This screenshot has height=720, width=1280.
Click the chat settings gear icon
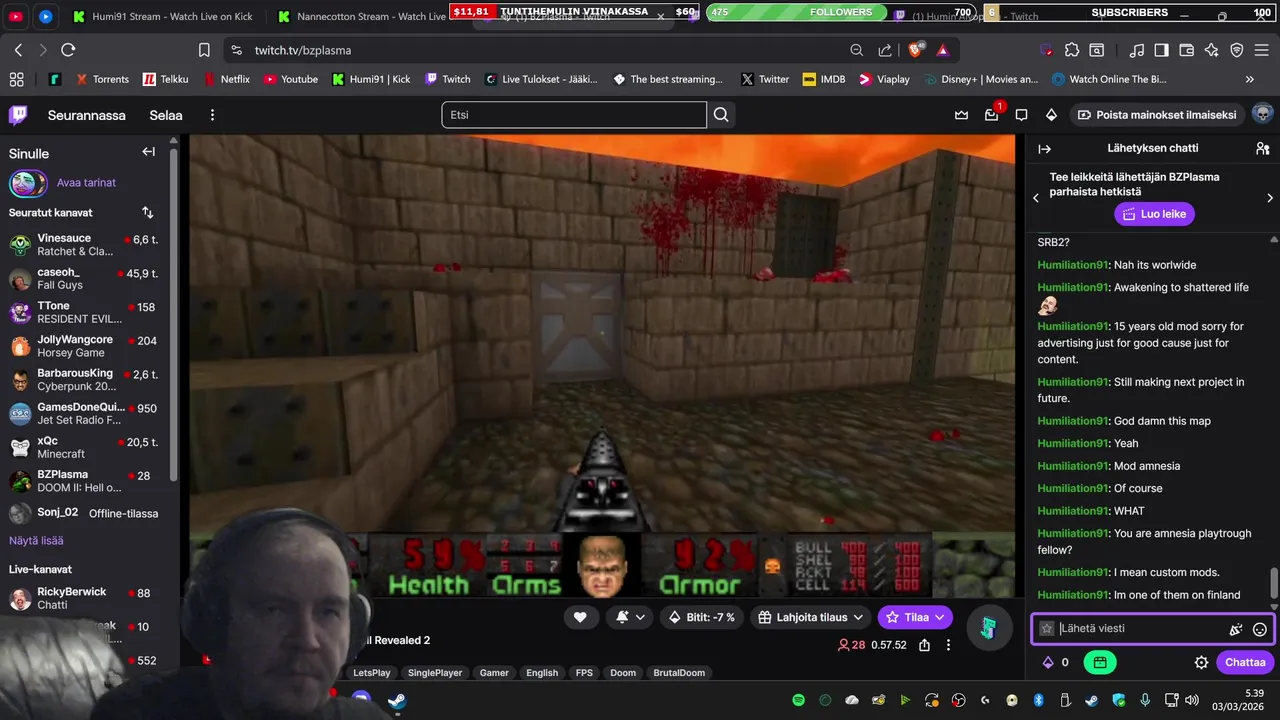pyautogui.click(x=1202, y=662)
